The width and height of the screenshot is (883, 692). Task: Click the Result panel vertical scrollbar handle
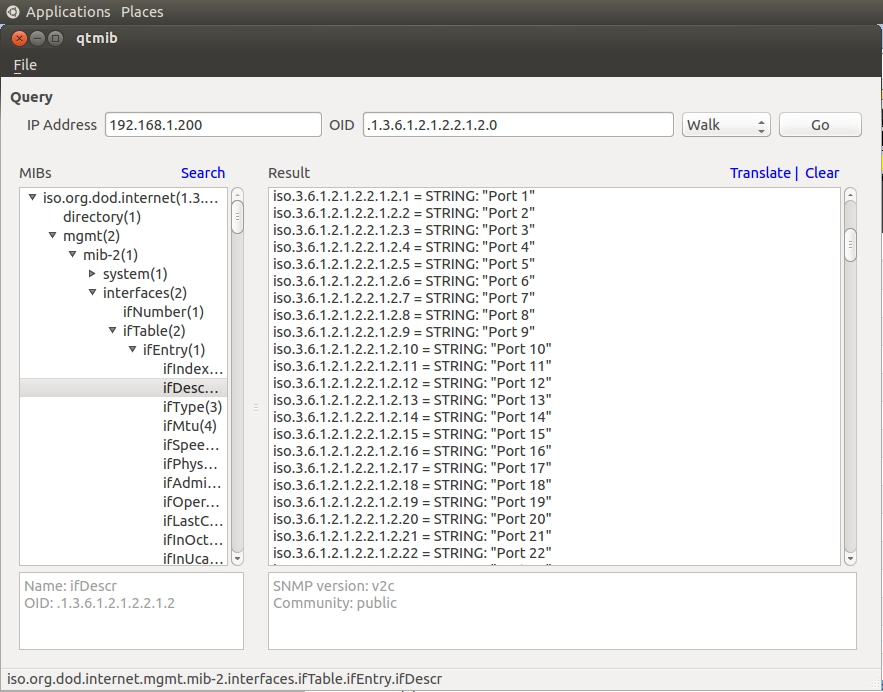850,244
